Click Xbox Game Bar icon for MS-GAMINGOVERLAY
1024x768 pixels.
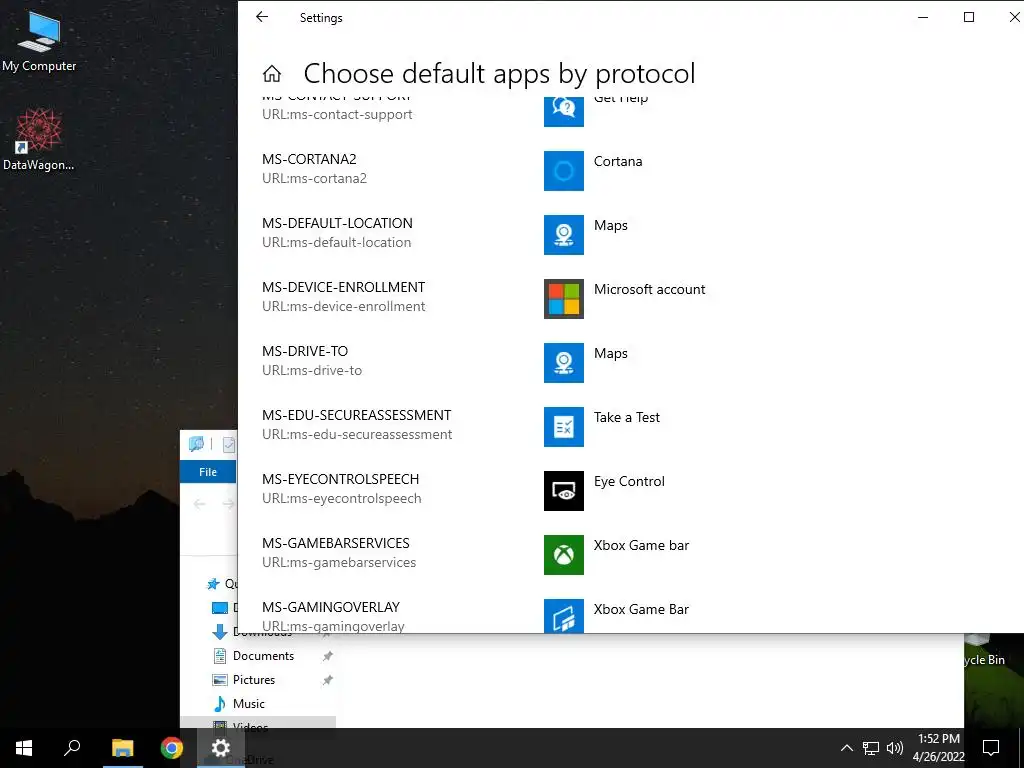pyautogui.click(x=564, y=615)
